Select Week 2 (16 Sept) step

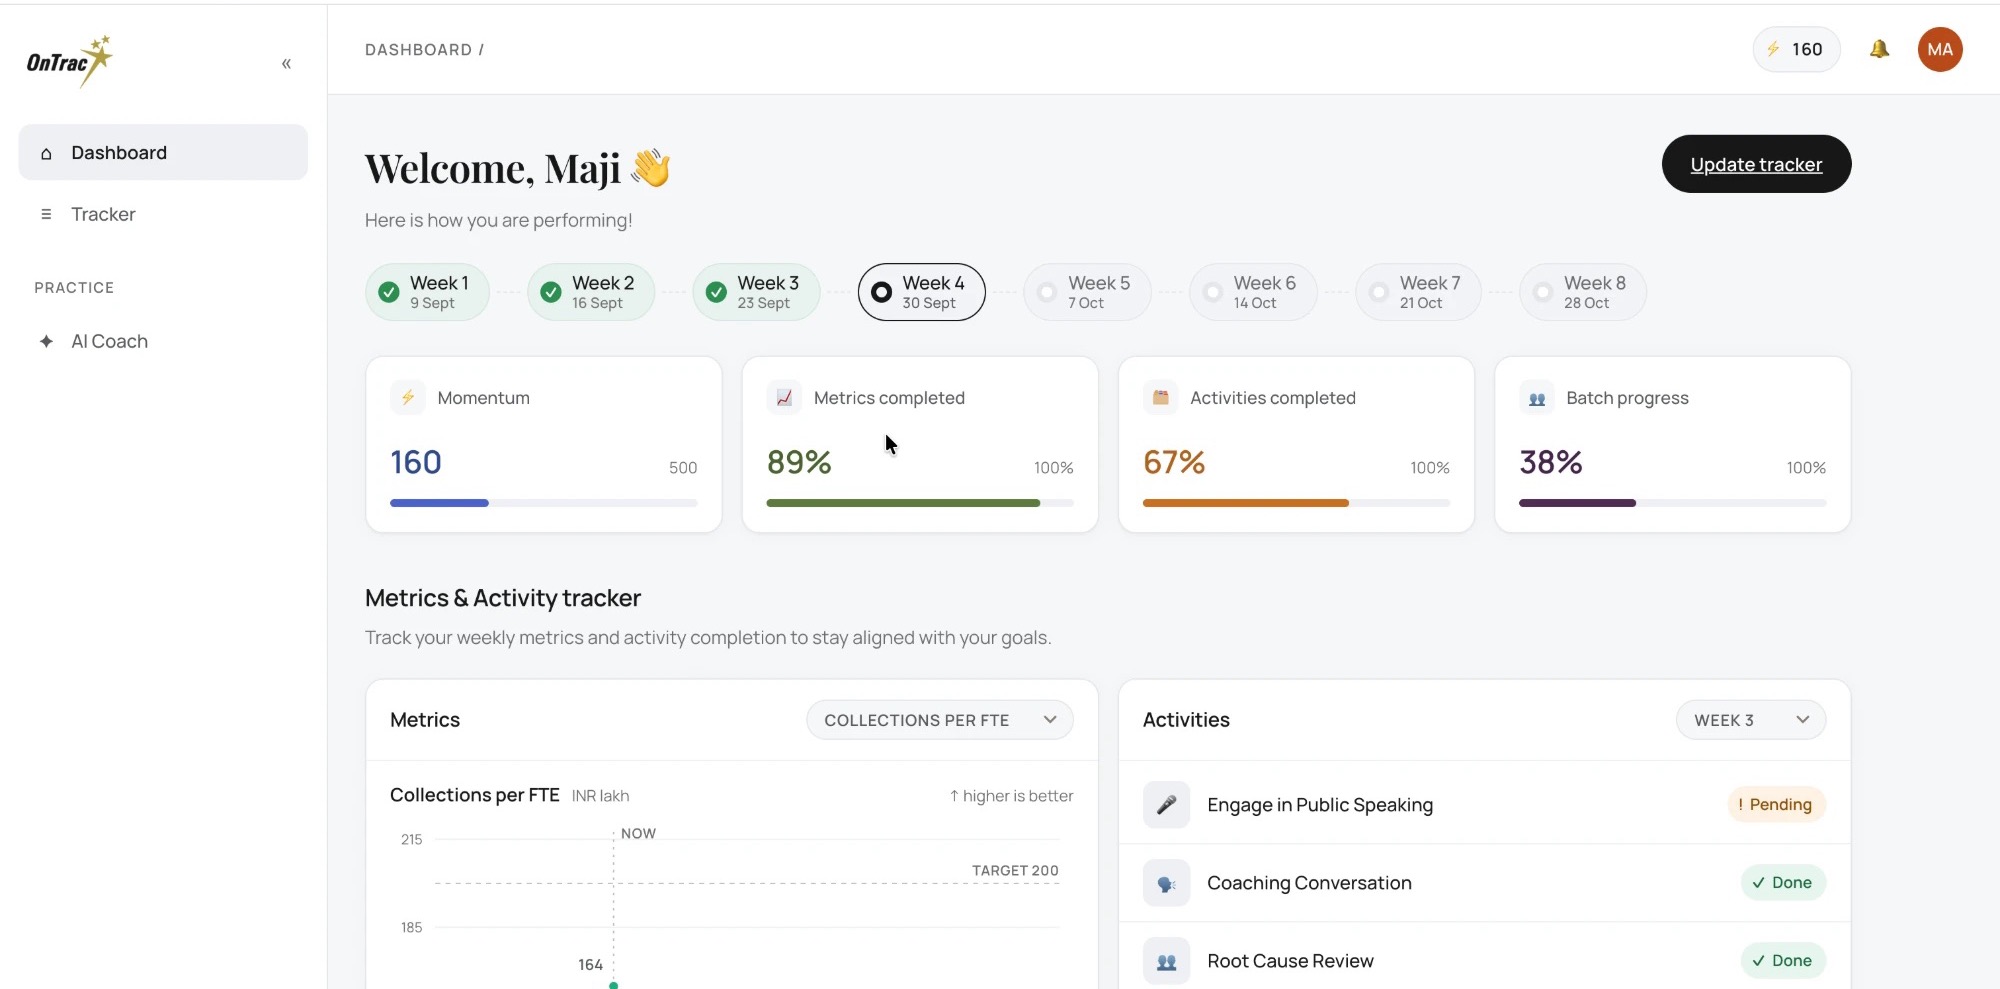click(591, 292)
